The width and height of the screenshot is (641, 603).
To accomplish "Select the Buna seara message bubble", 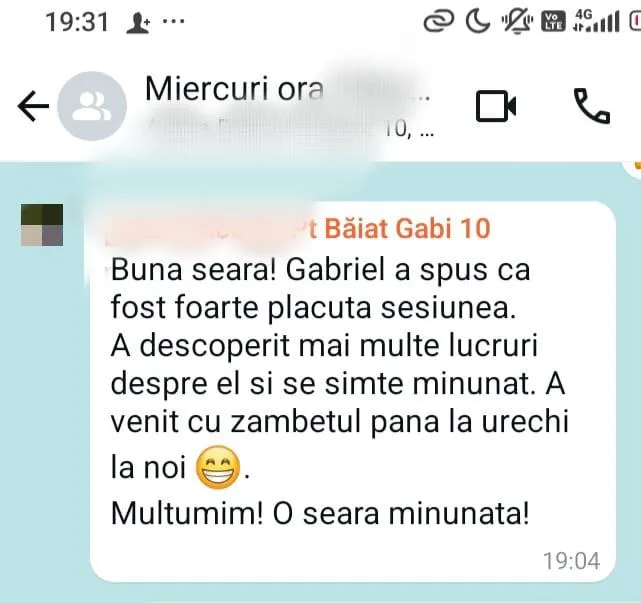I will tap(352, 392).
